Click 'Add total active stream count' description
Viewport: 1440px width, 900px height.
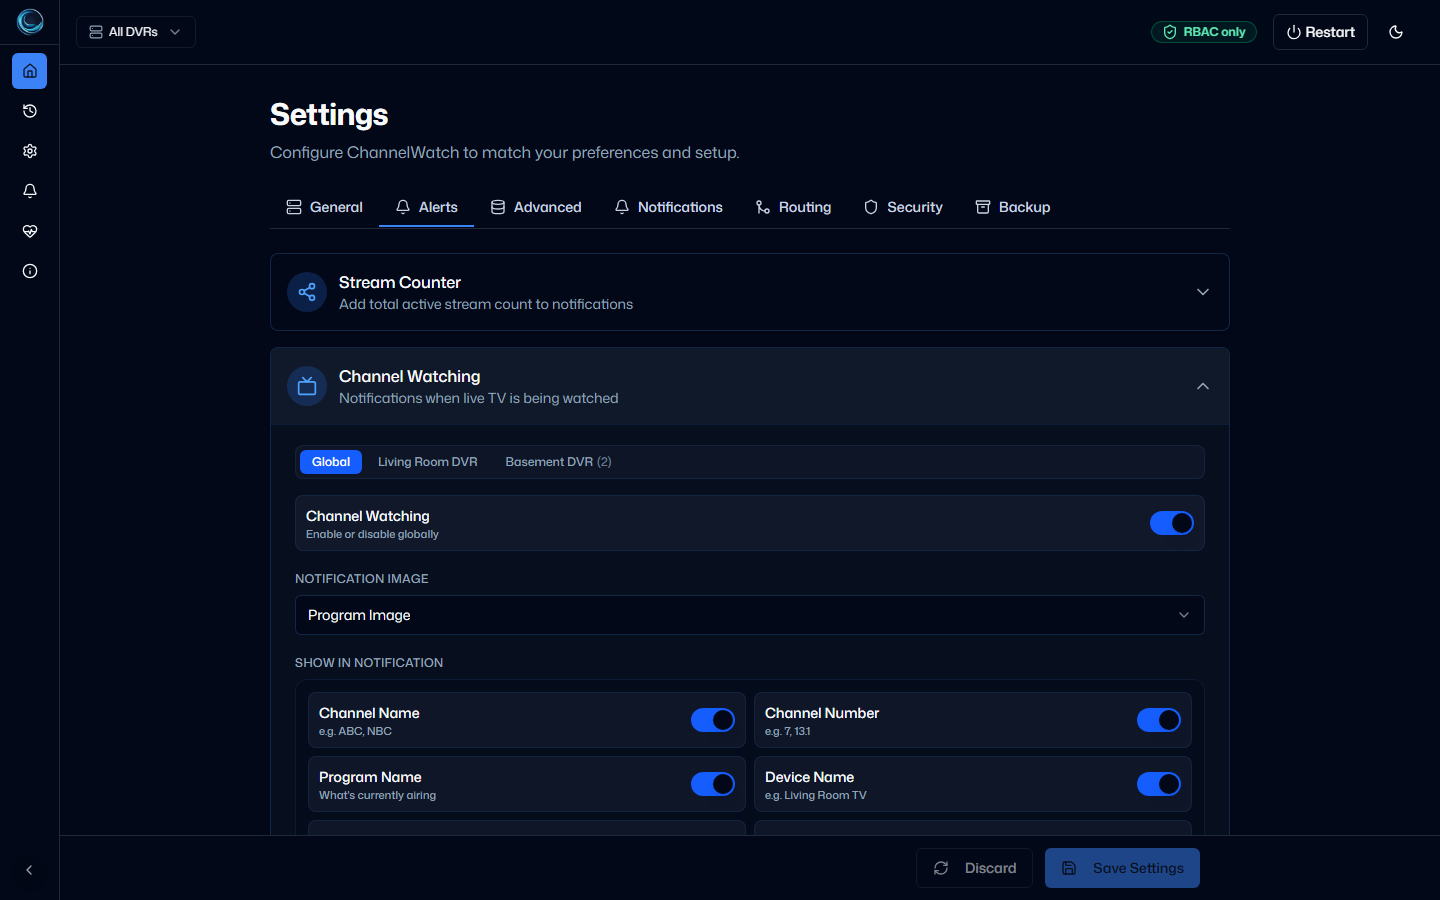click(486, 304)
